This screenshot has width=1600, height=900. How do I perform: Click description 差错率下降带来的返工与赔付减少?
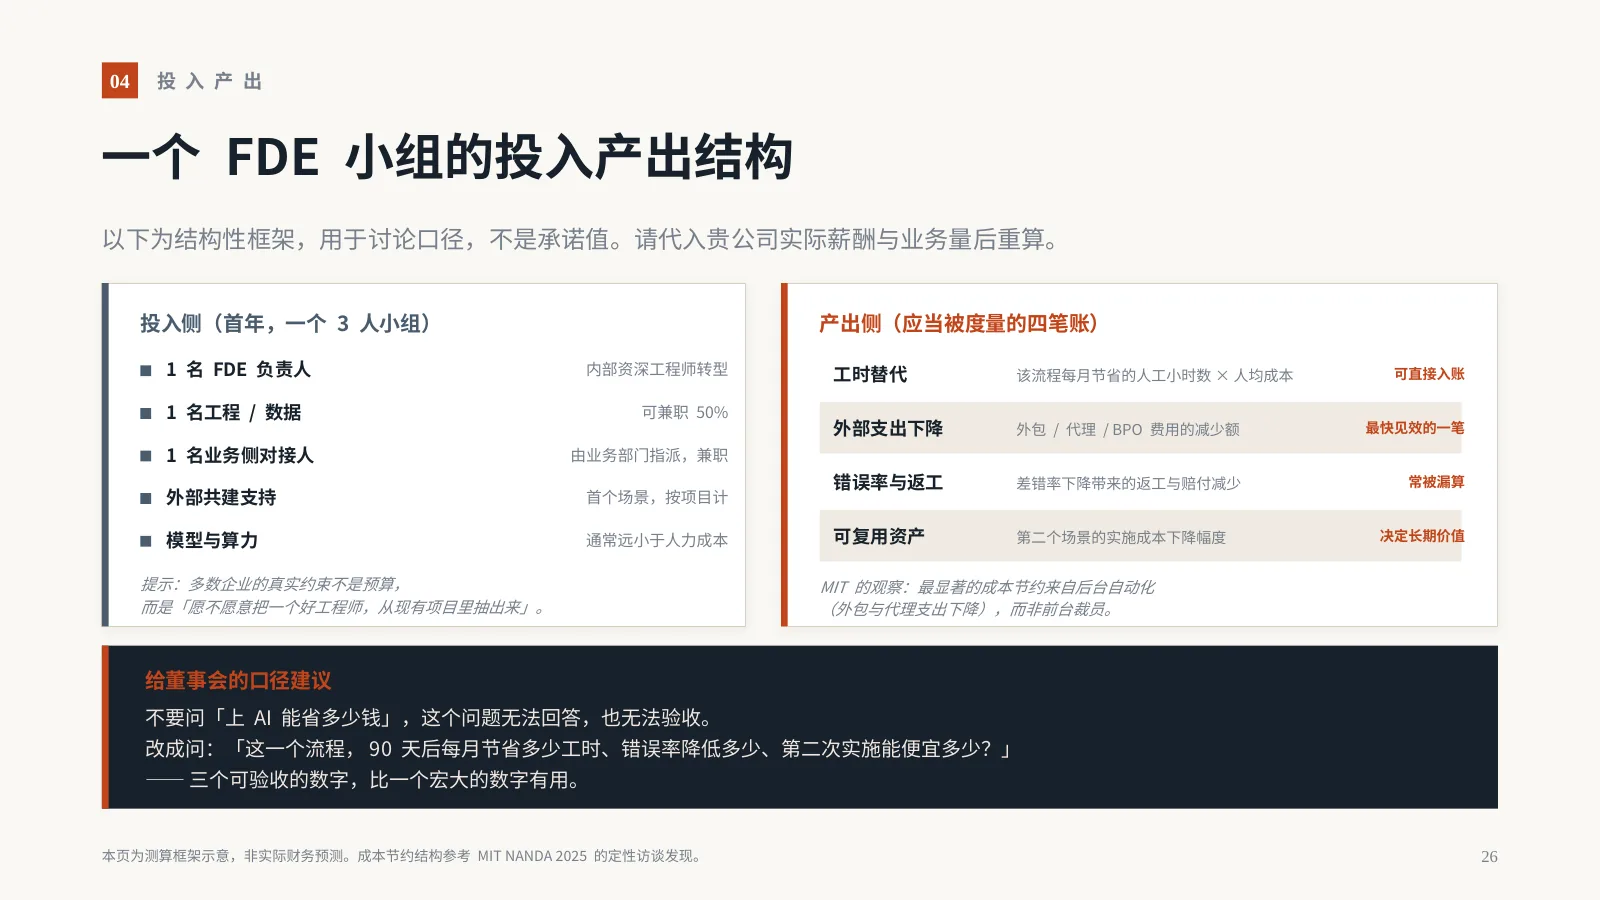click(x=1128, y=484)
